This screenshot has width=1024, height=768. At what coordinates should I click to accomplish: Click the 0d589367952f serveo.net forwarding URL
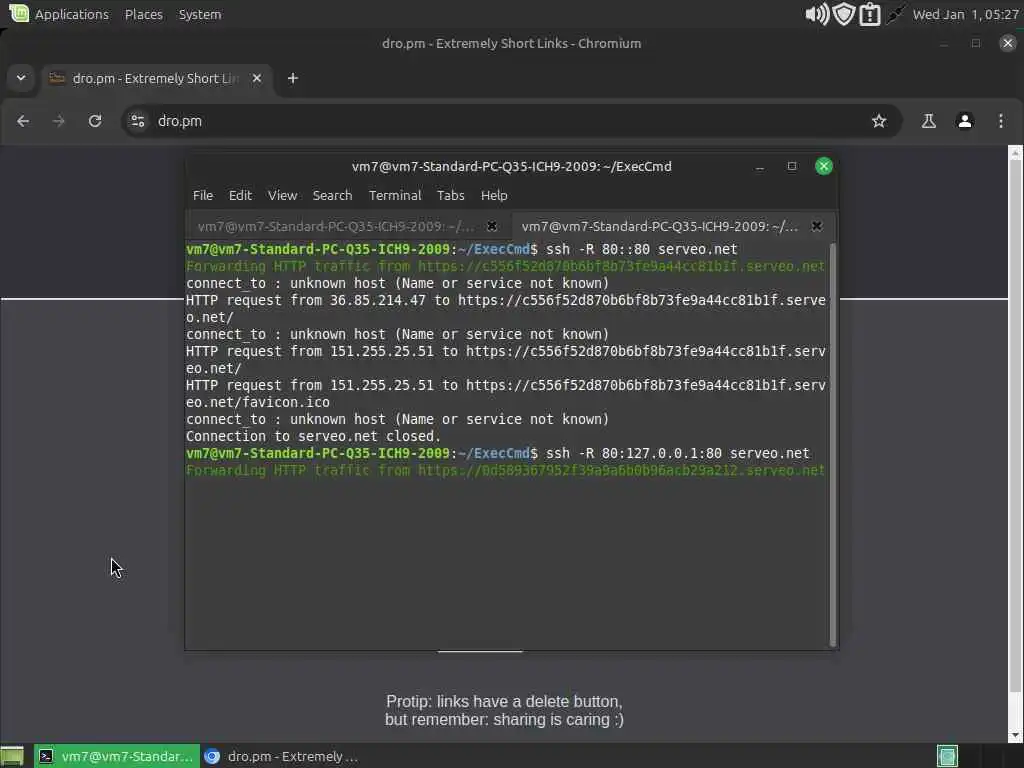click(621, 470)
